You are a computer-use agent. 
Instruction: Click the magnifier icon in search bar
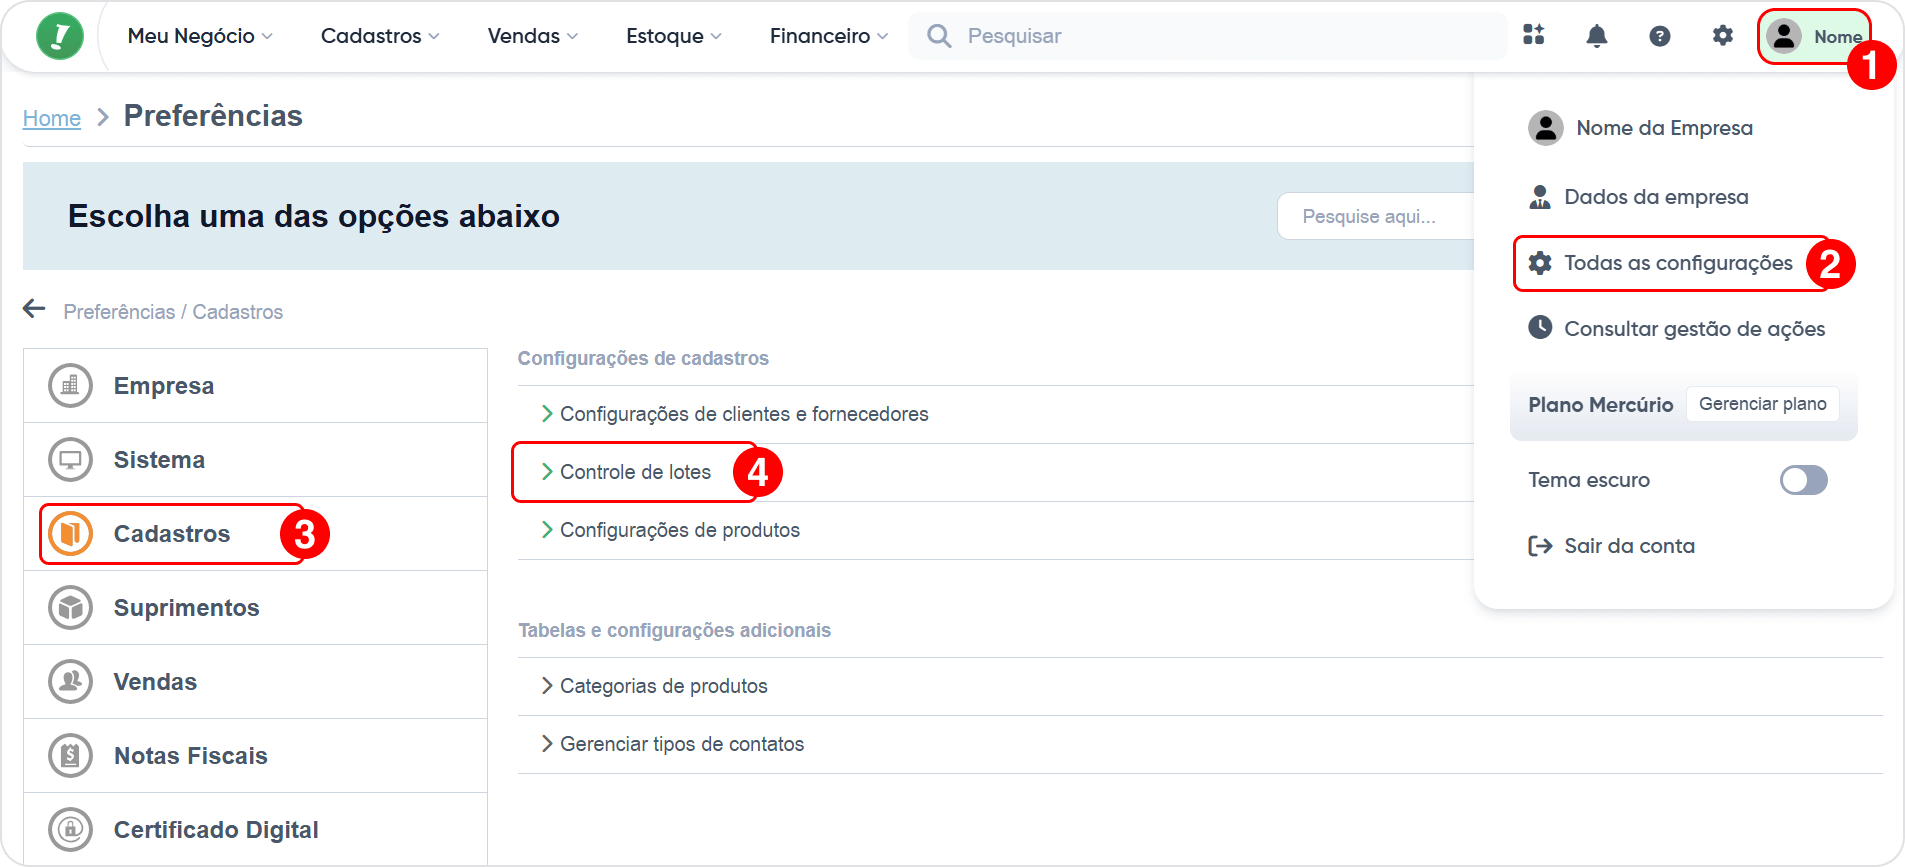pyautogui.click(x=939, y=36)
